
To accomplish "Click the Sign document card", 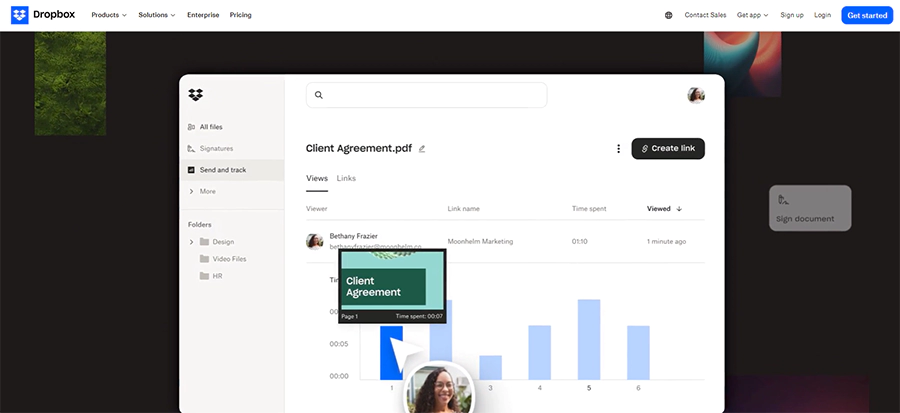I will point(810,208).
